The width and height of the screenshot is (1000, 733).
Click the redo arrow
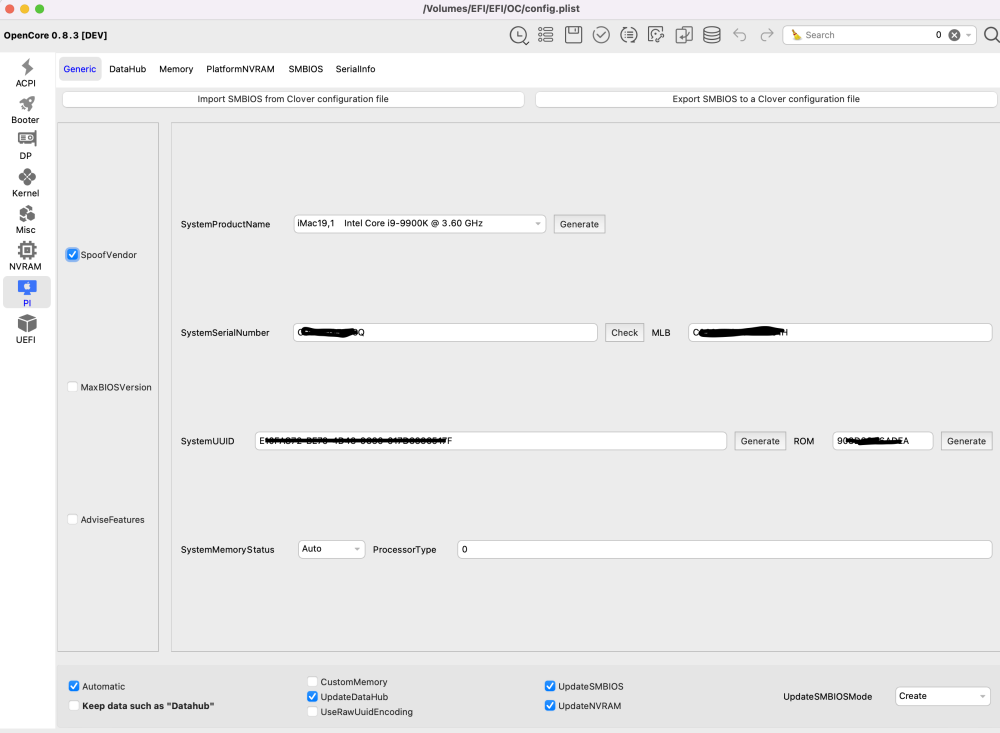[x=767, y=35]
